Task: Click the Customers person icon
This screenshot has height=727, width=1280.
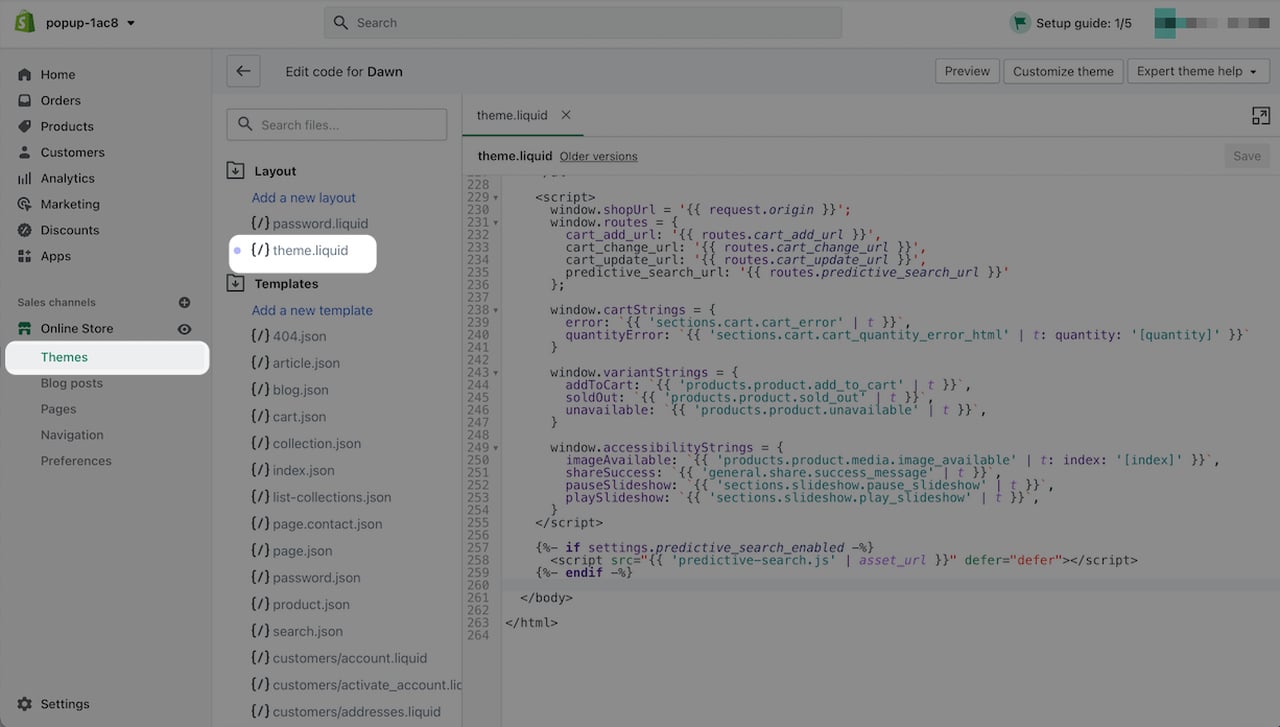Action: click(25, 152)
